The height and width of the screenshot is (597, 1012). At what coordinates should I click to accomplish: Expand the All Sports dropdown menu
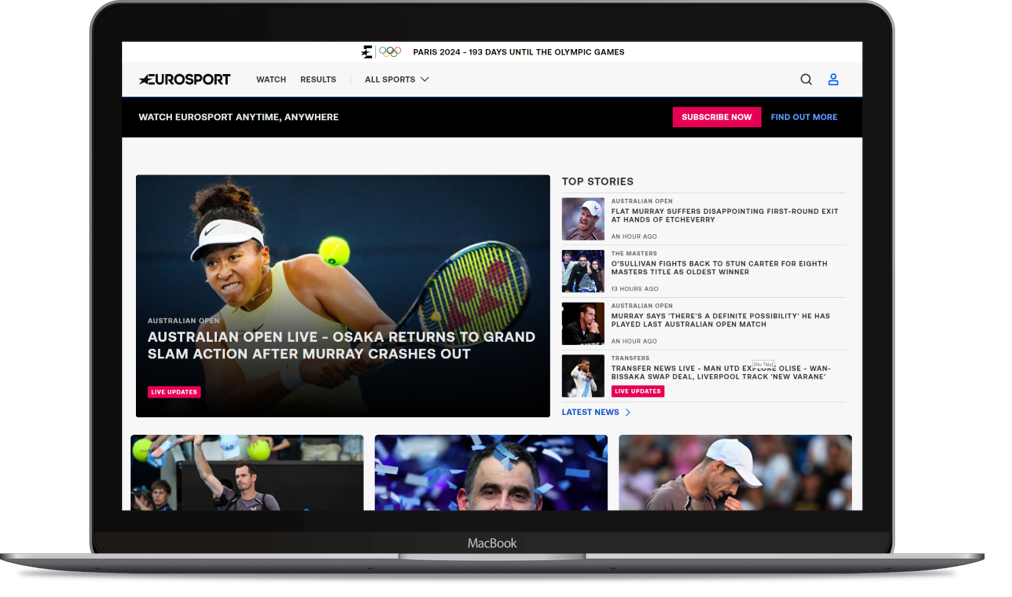click(396, 80)
